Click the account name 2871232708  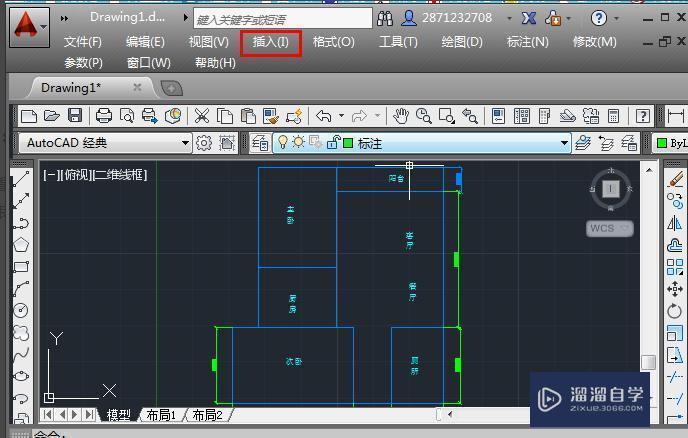click(x=457, y=18)
